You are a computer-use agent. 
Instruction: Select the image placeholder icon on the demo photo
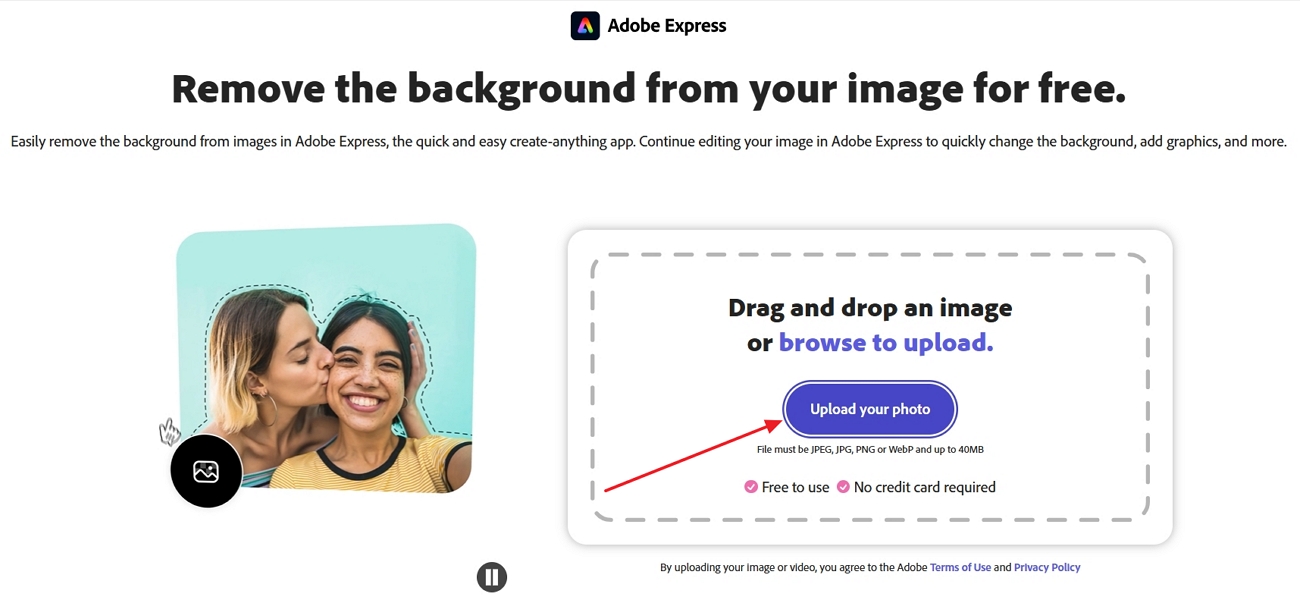pyautogui.click(x=206, y=470)
